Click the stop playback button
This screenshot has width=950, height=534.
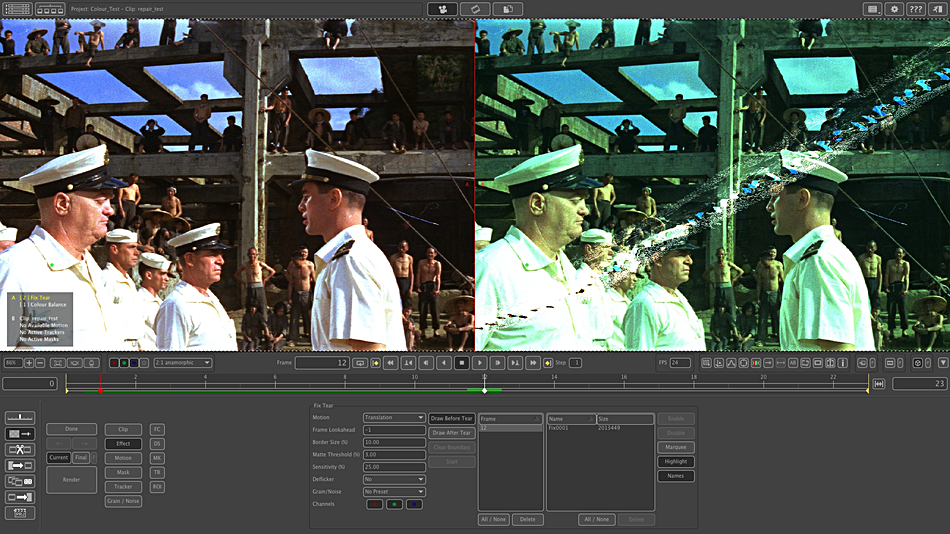tap(462, 363)
